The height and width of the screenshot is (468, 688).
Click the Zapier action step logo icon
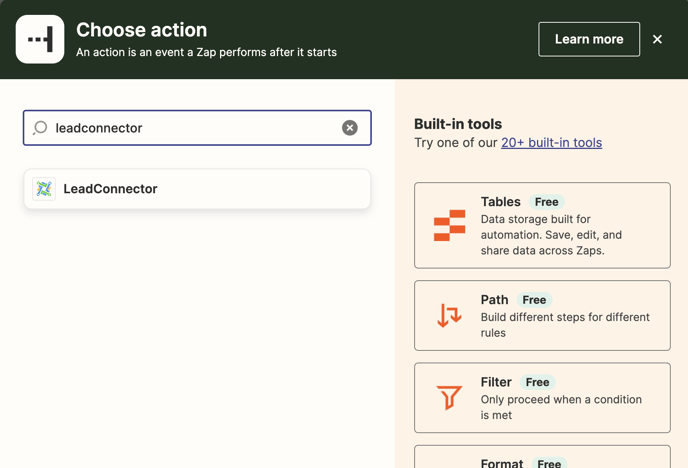(40, 39)
